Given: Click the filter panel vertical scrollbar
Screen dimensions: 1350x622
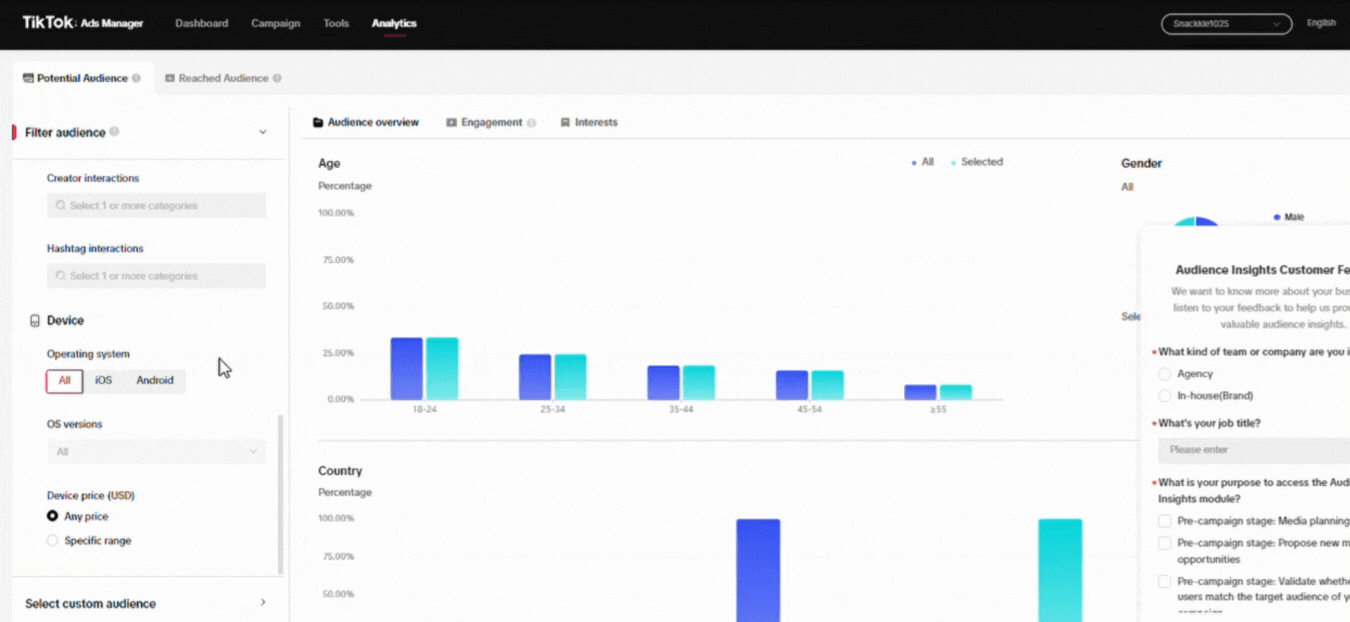Looking at the screenshot, I should point(280,495).
